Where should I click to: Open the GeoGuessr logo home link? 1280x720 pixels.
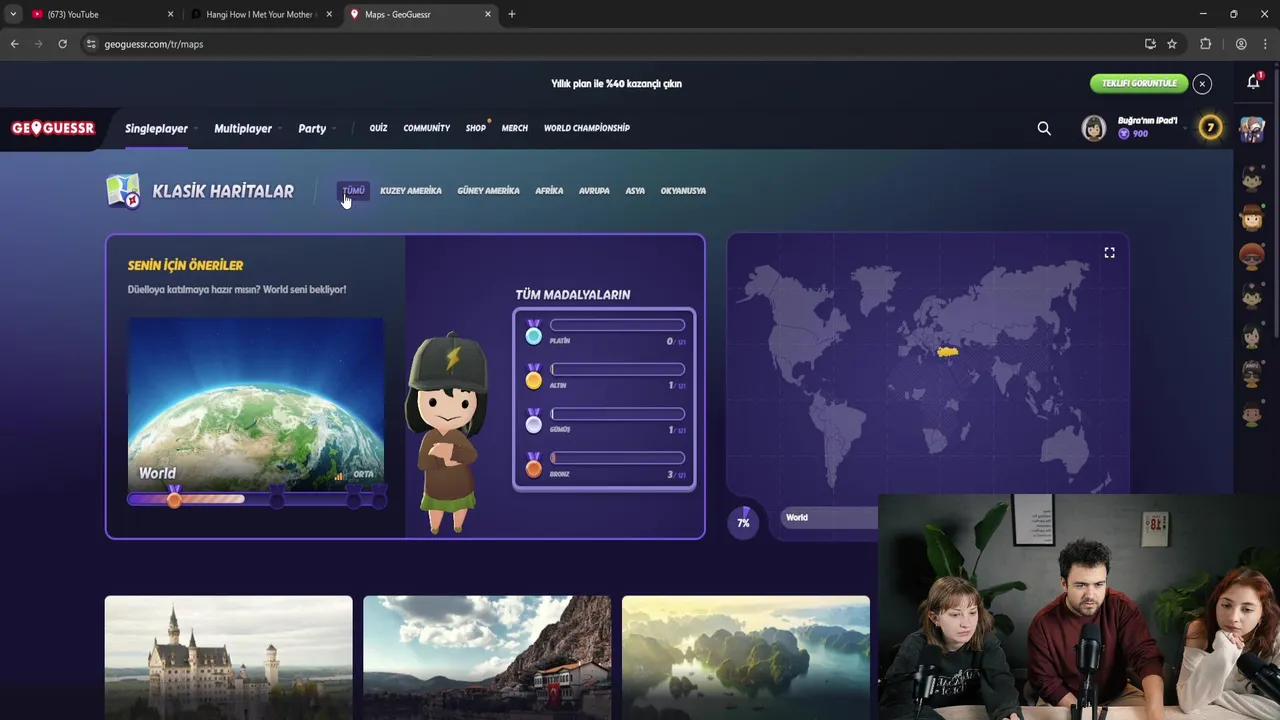(53, 128)
